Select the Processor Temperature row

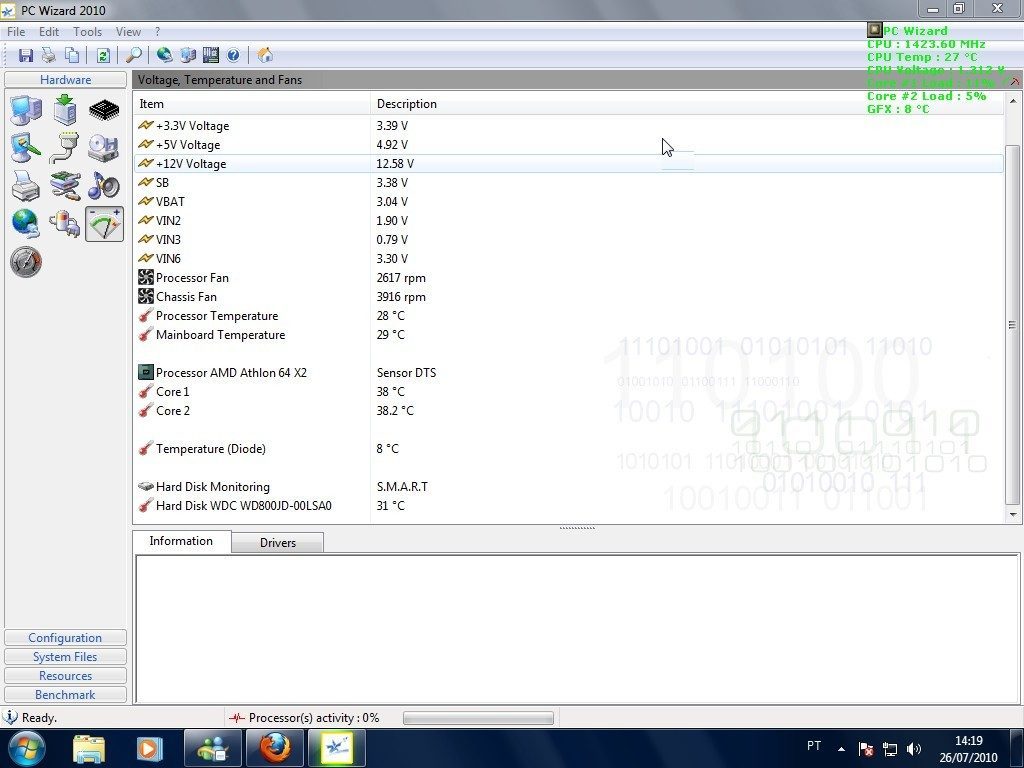(x=568, y=315)
